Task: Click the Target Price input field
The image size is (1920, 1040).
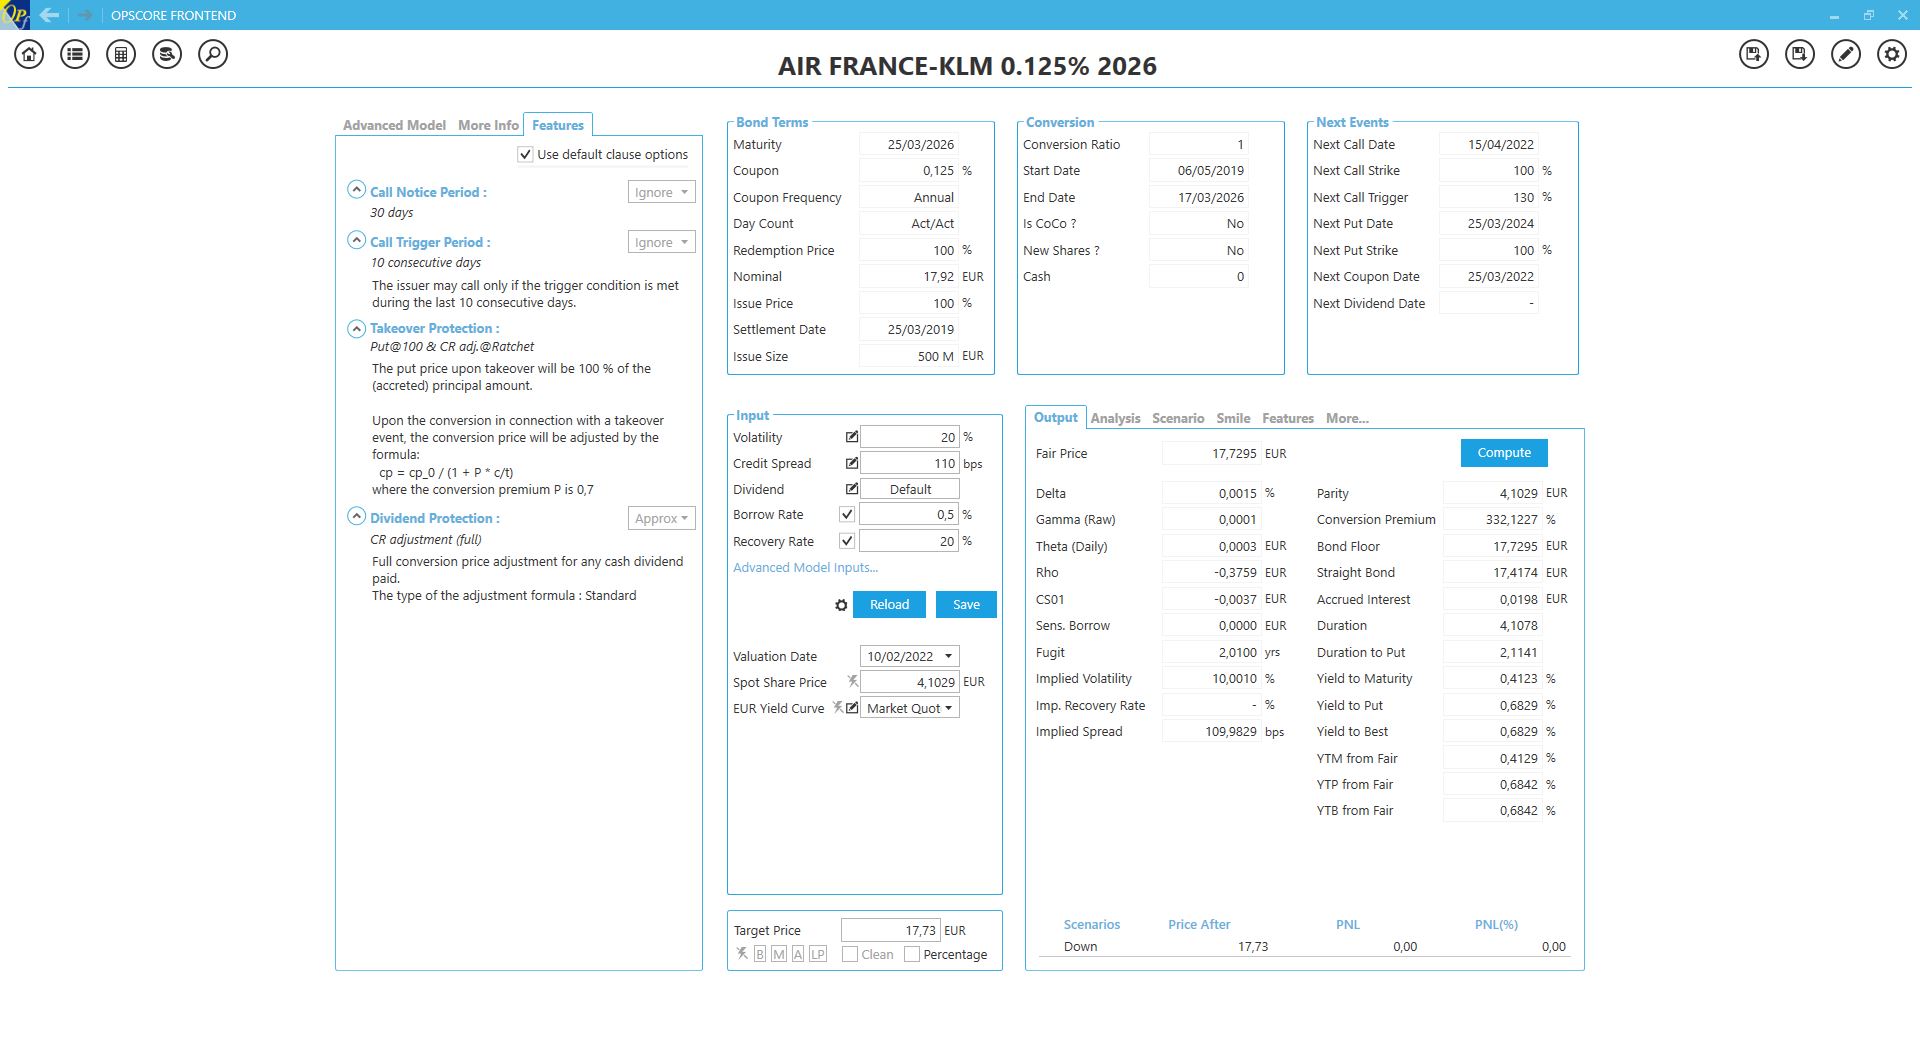Action: (890, 930)
